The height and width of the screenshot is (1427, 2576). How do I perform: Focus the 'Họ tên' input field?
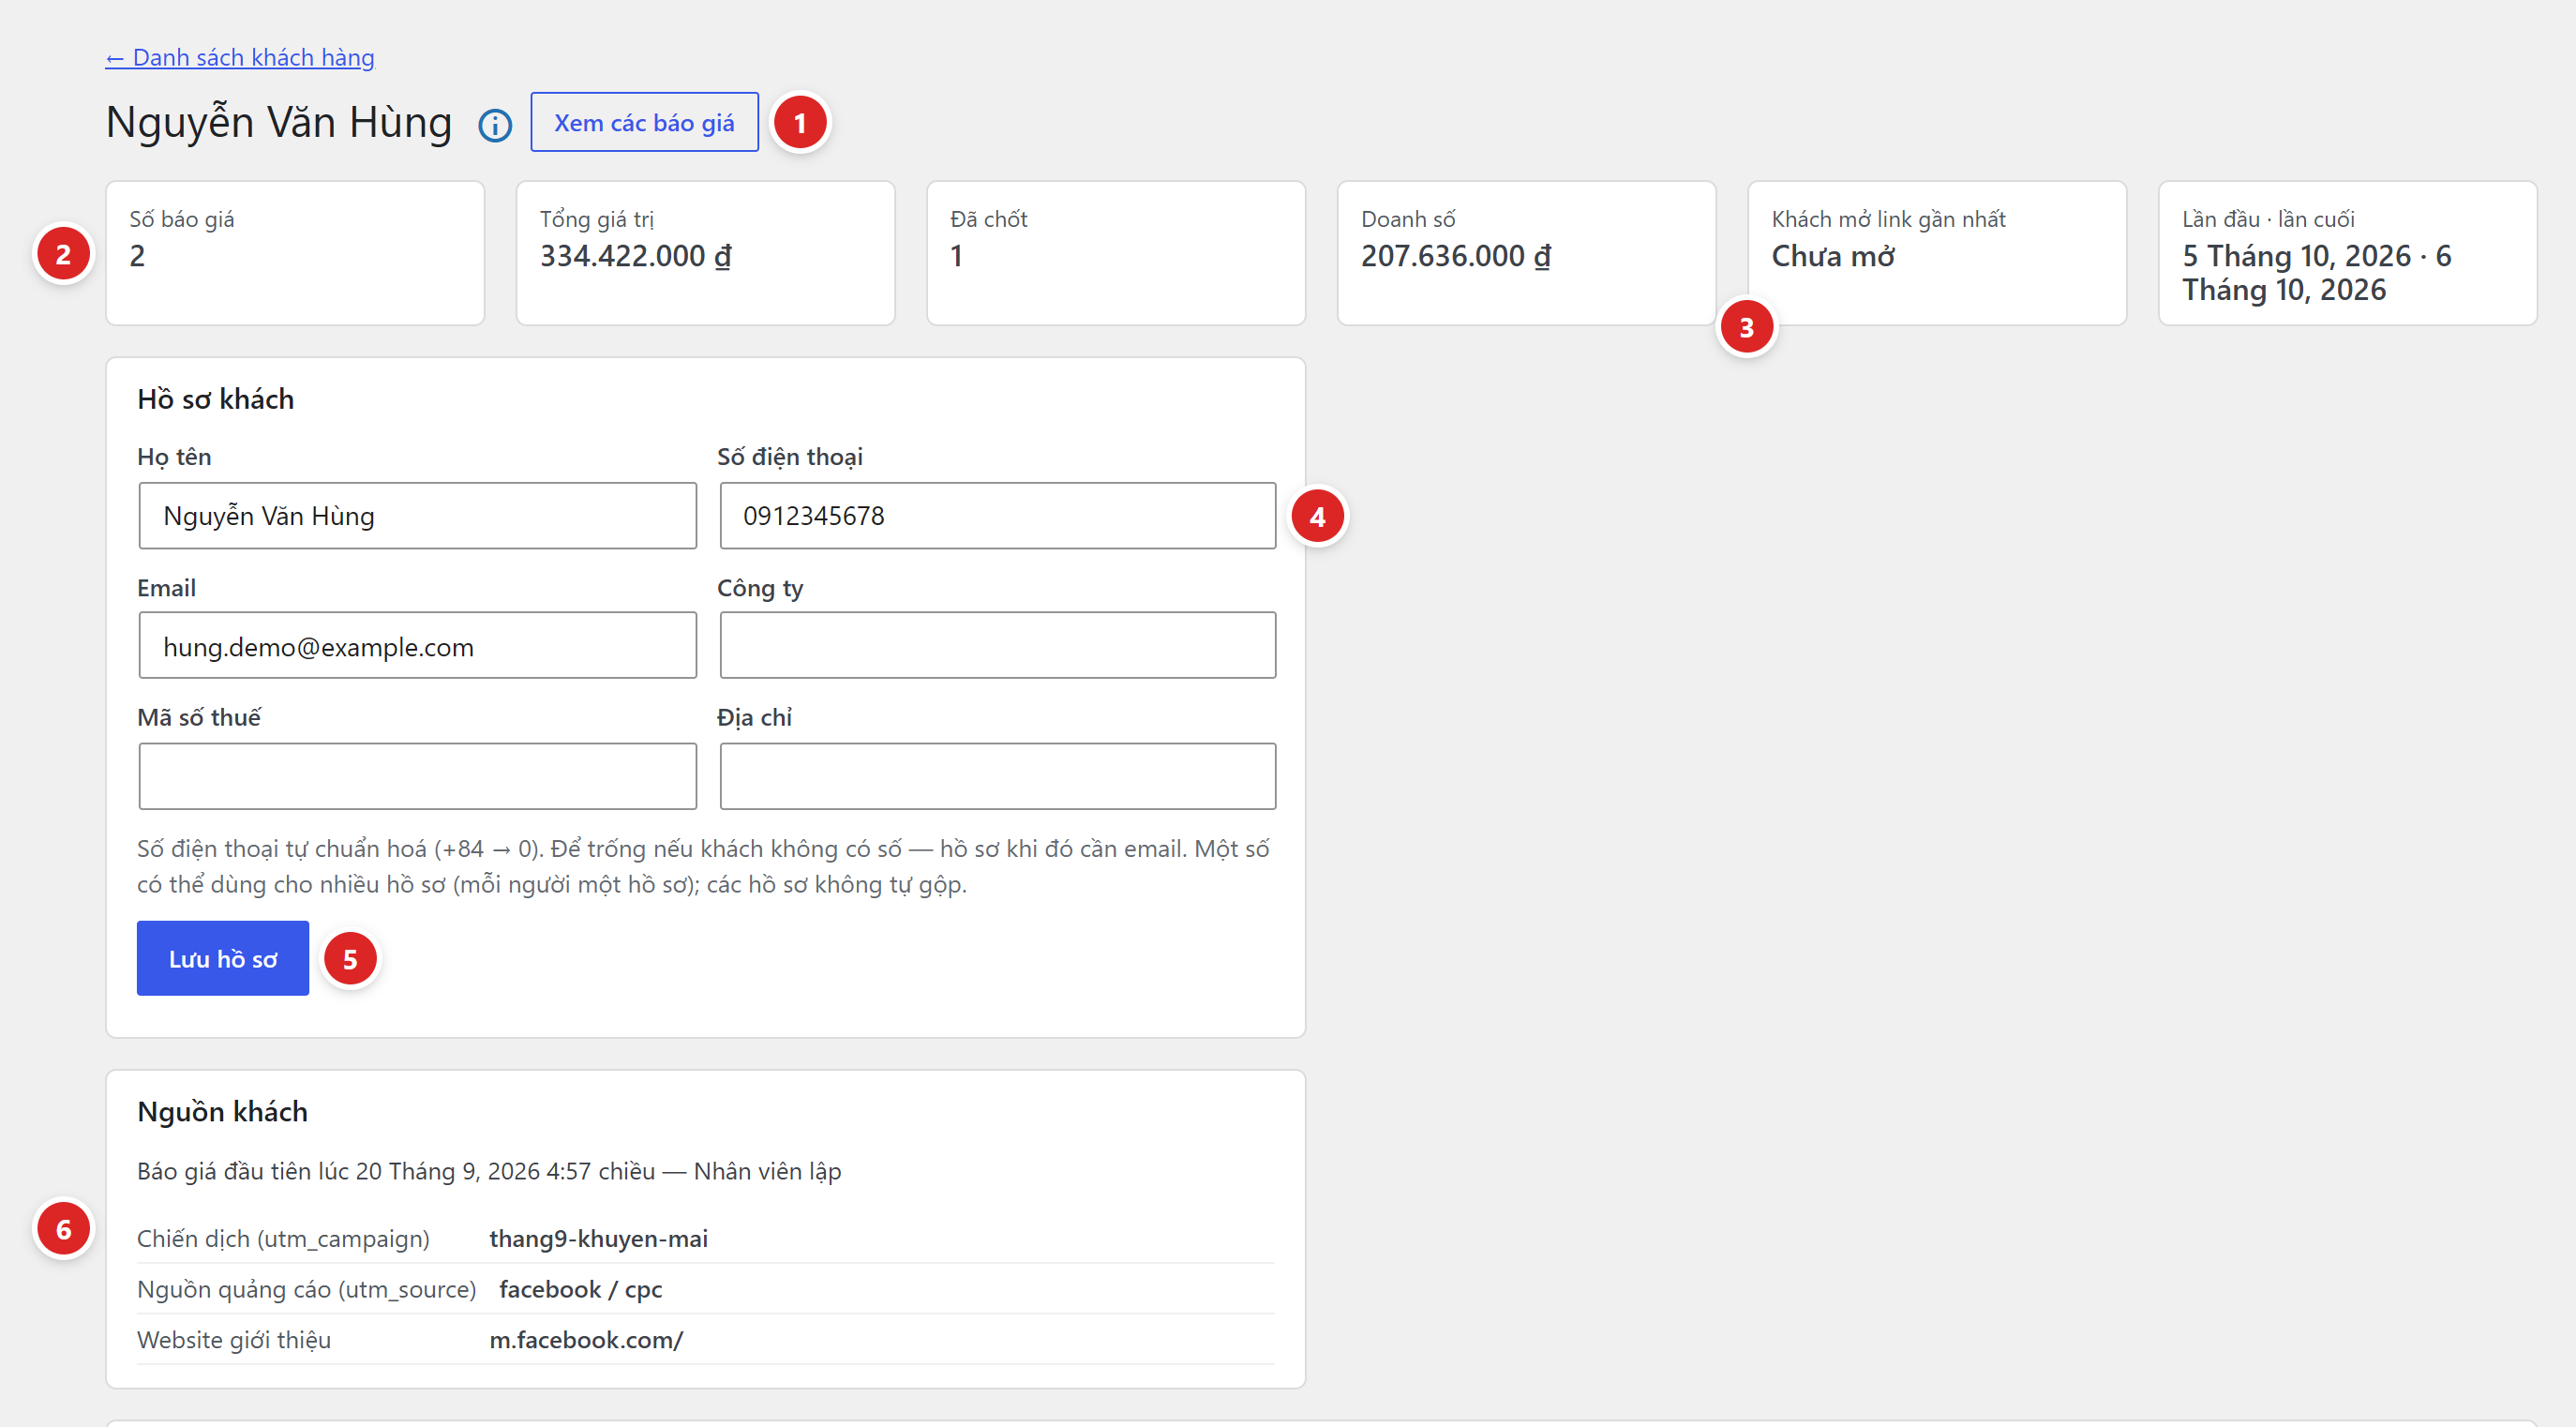coord(417,515)
